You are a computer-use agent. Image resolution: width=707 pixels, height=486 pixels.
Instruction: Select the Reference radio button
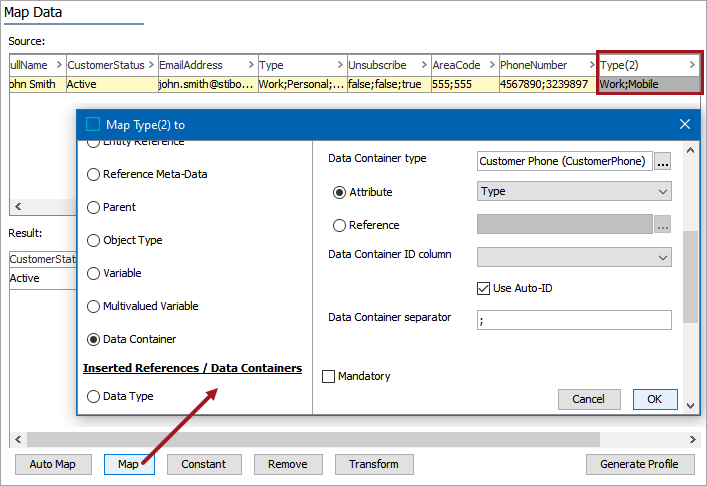pos(339,225)
